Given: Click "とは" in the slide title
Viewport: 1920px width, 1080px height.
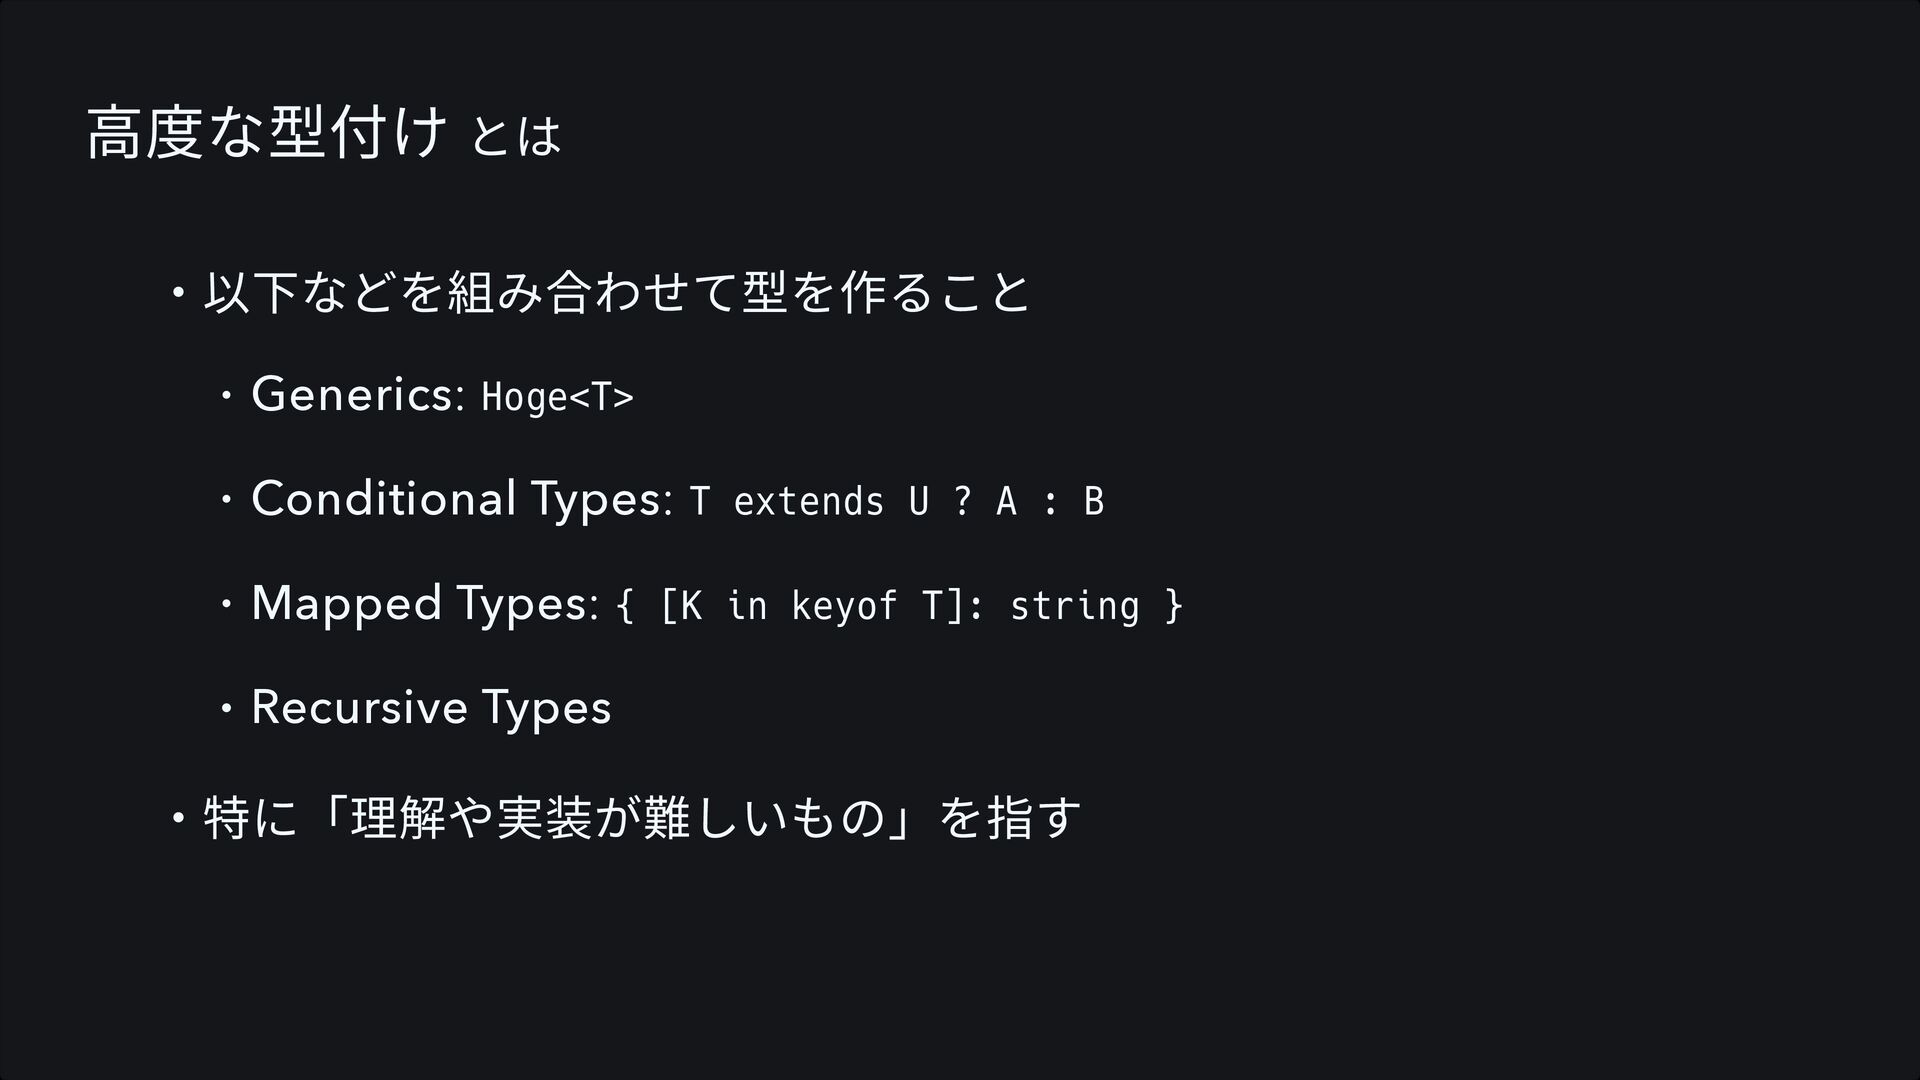Looking at the screenshot, I should point(515,137).
